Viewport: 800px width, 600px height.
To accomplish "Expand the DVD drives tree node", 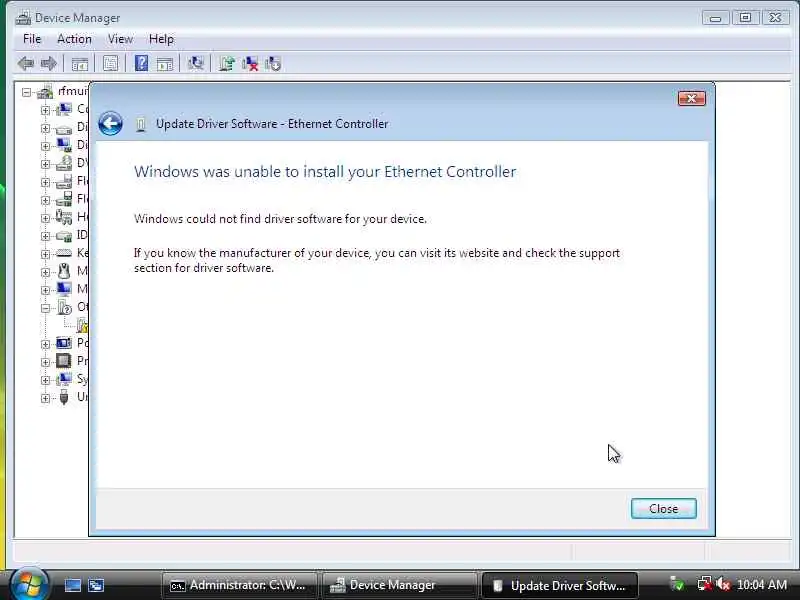I will point(45,164).
